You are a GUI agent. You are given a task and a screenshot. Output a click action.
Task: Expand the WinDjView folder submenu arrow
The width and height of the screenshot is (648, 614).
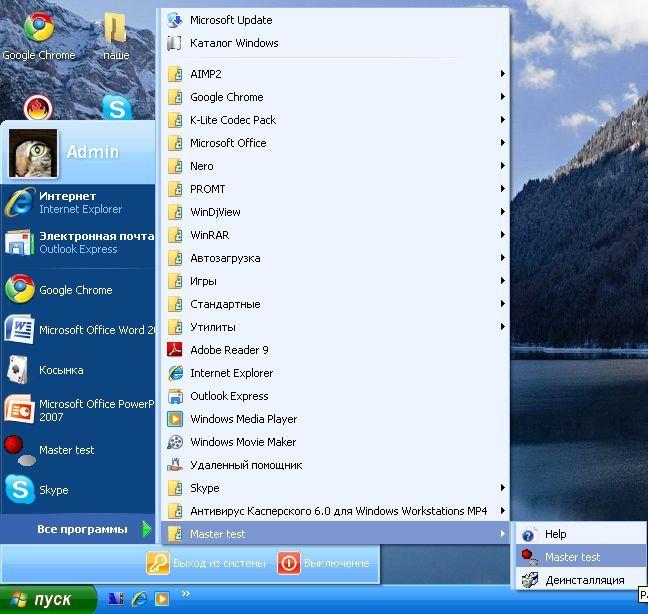[503, 212]
